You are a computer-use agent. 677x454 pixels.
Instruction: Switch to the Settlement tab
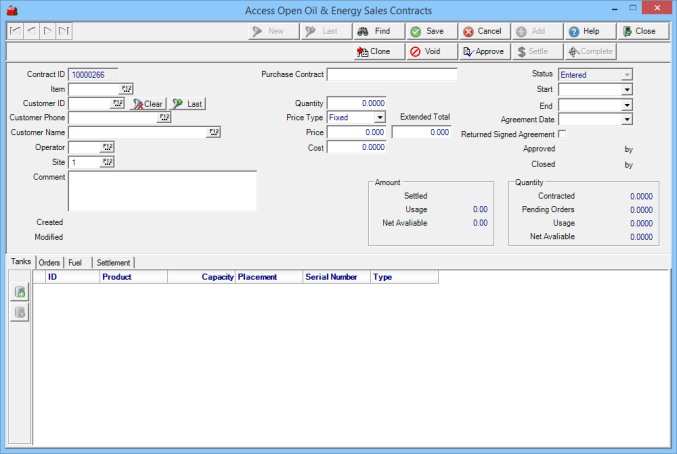(113, 262)
